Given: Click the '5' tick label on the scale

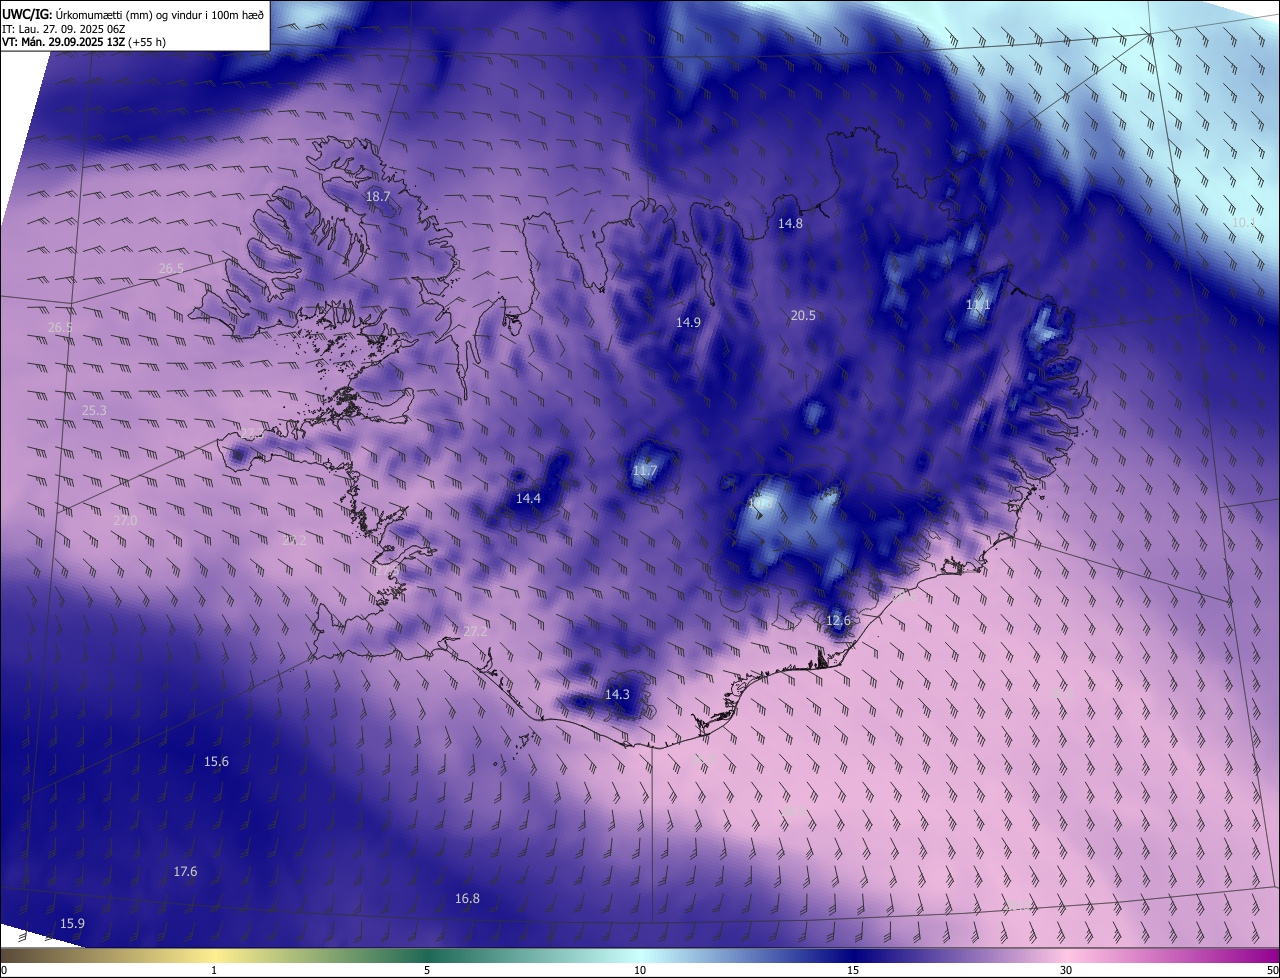Looking at the screenshot, I should pos(427,970).
